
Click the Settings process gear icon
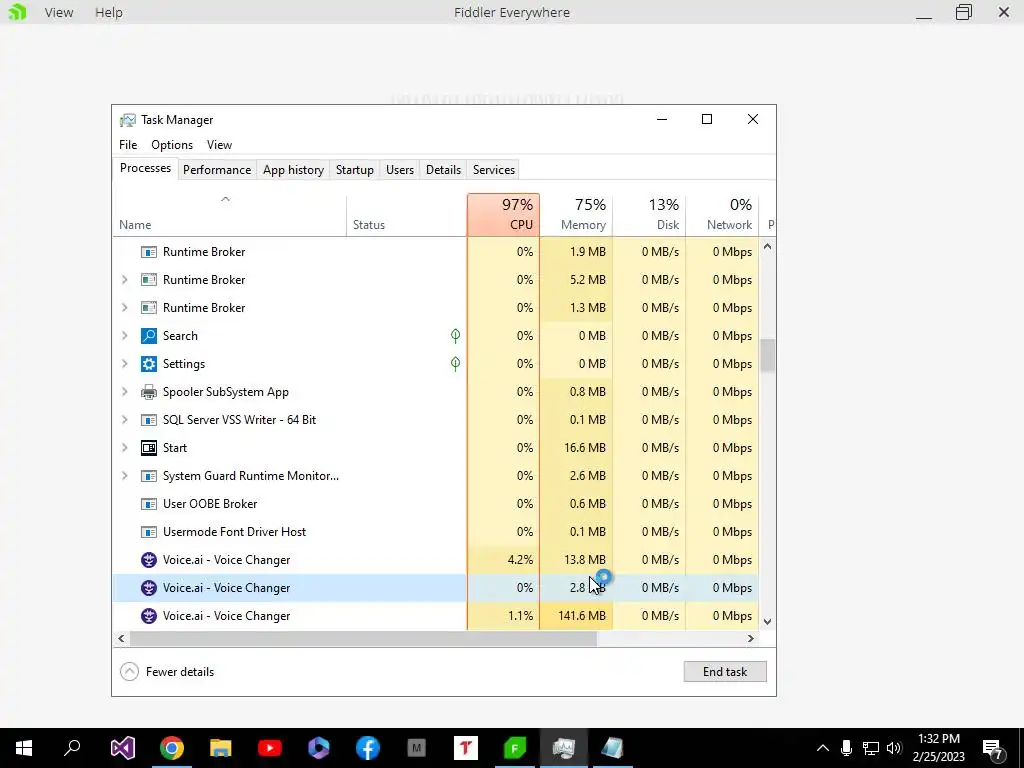click(149, 364)
